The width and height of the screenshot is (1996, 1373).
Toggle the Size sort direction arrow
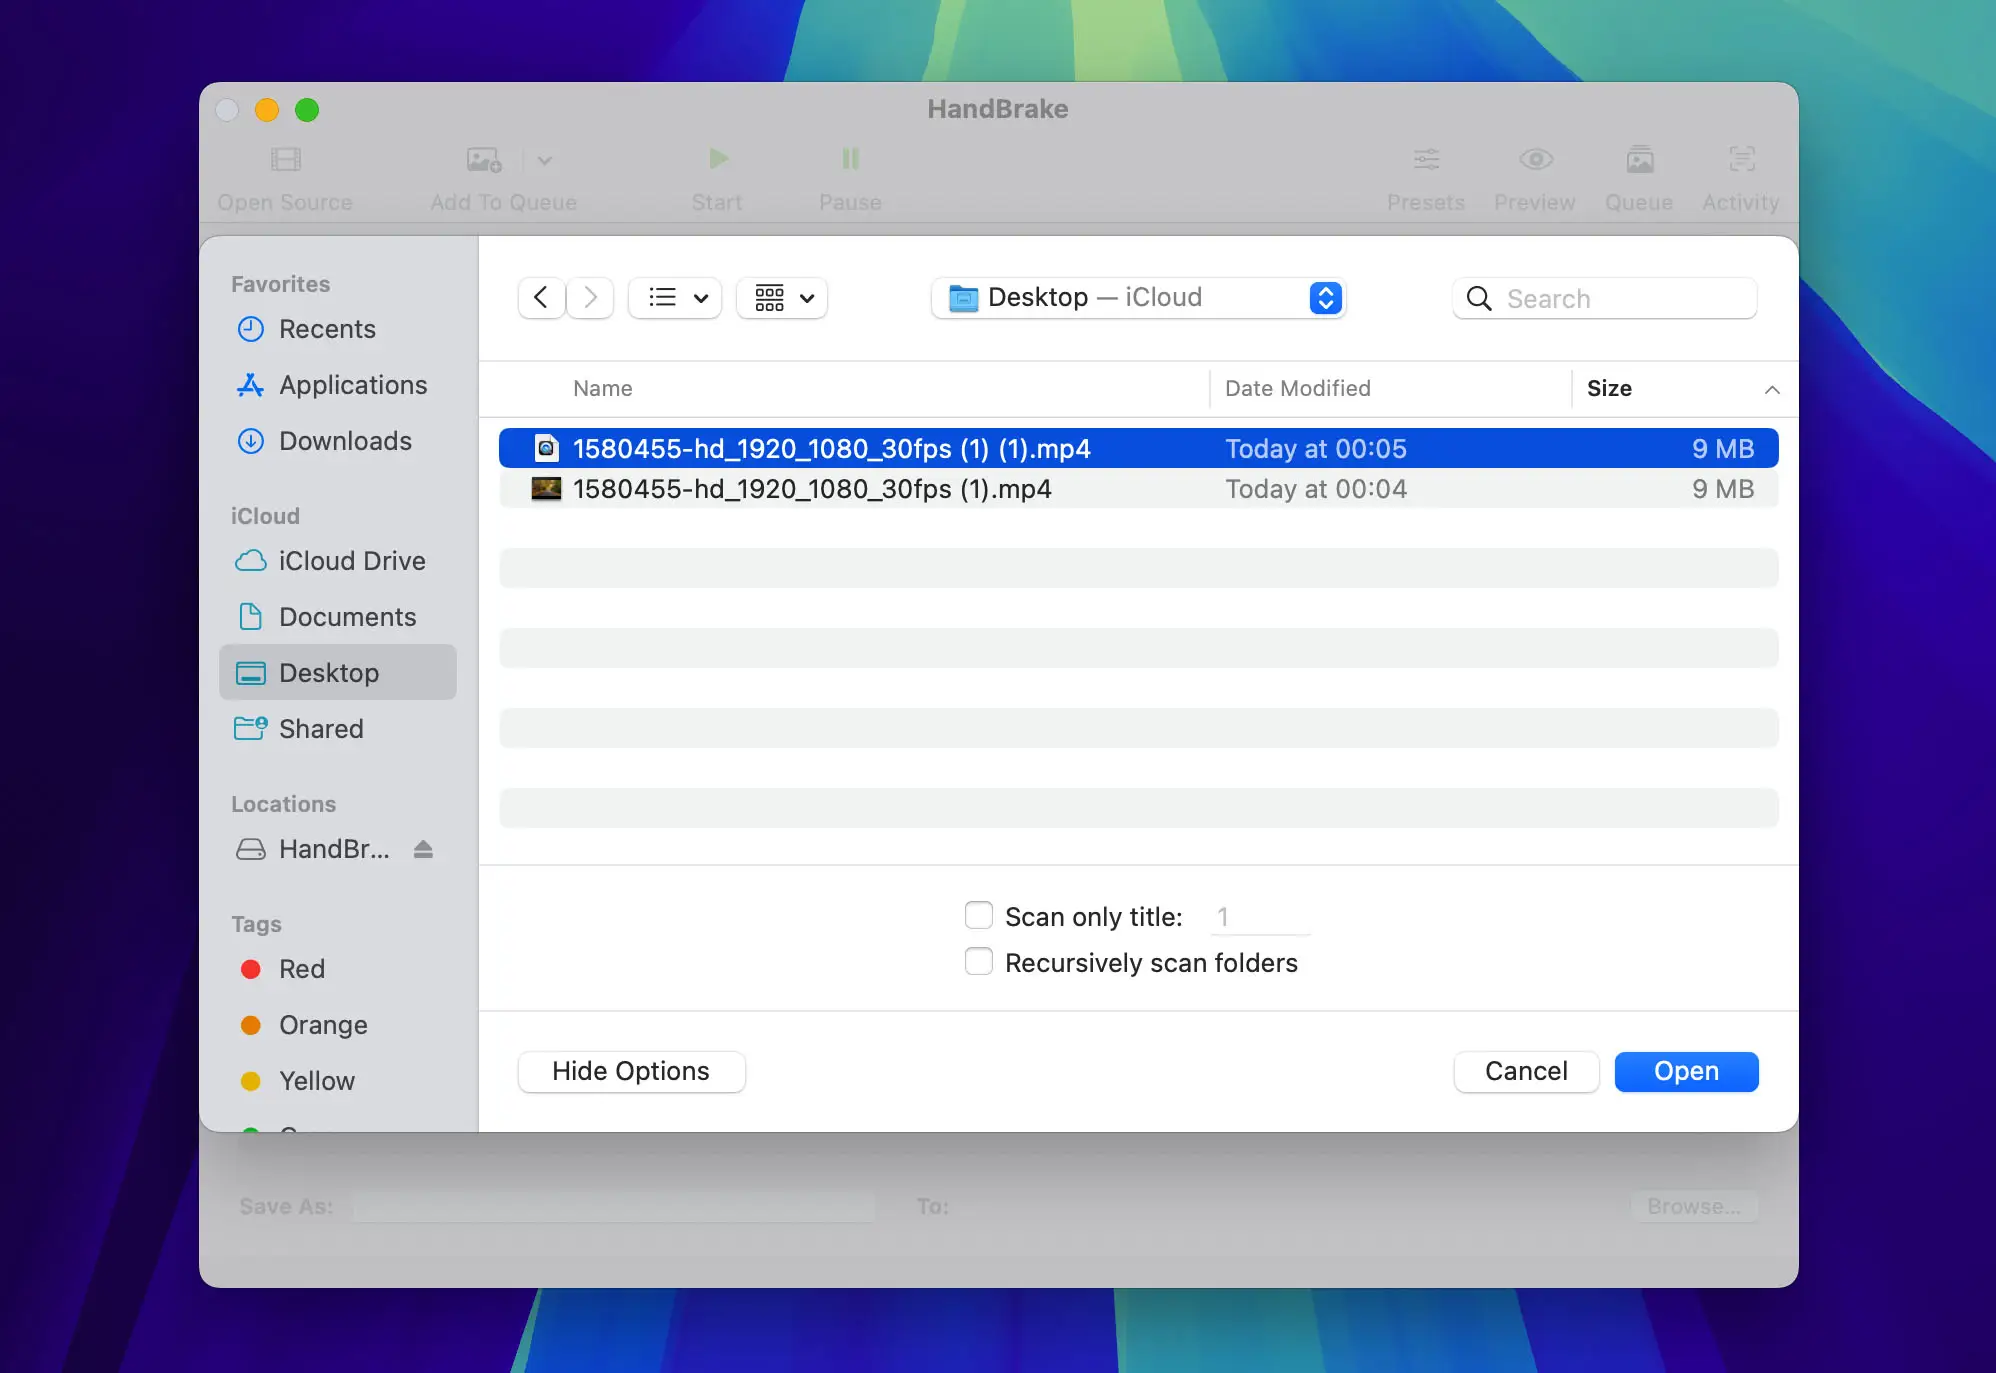pos(1772,390)
